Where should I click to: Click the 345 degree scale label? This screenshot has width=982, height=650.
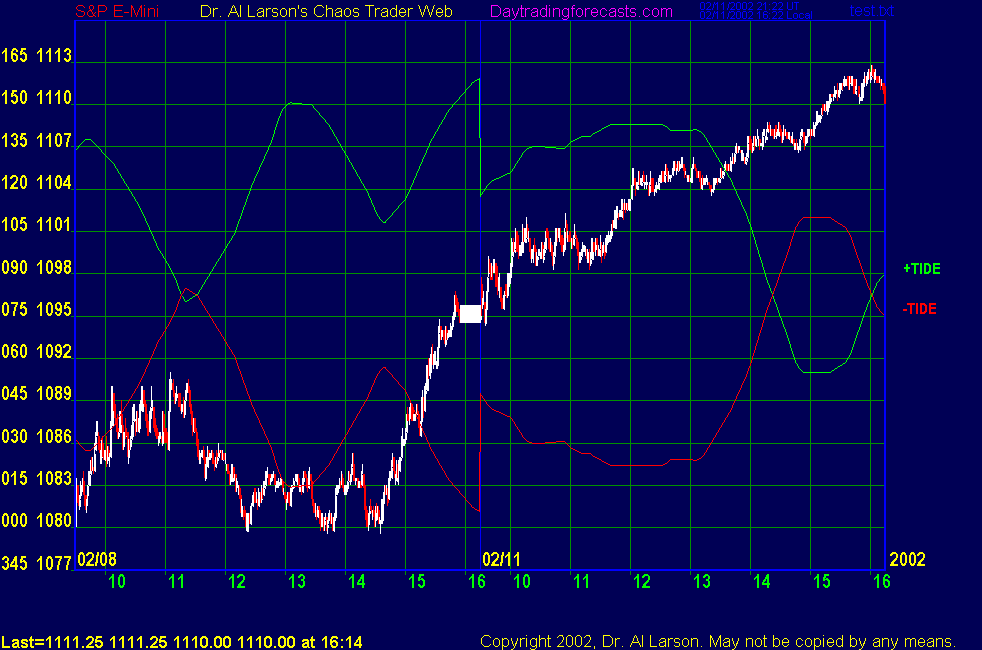coord(15,564)
